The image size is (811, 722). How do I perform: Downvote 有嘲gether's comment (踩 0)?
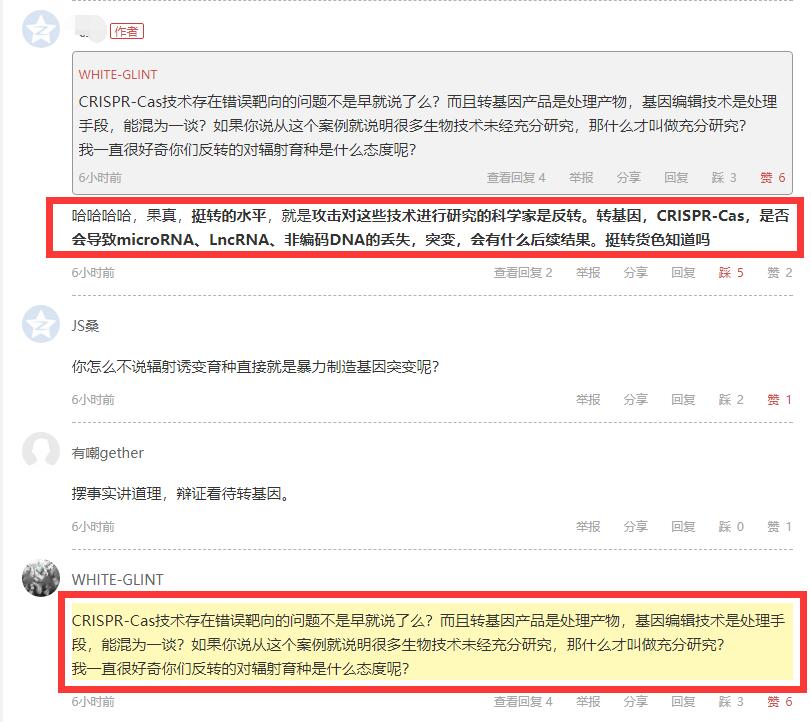731,527
